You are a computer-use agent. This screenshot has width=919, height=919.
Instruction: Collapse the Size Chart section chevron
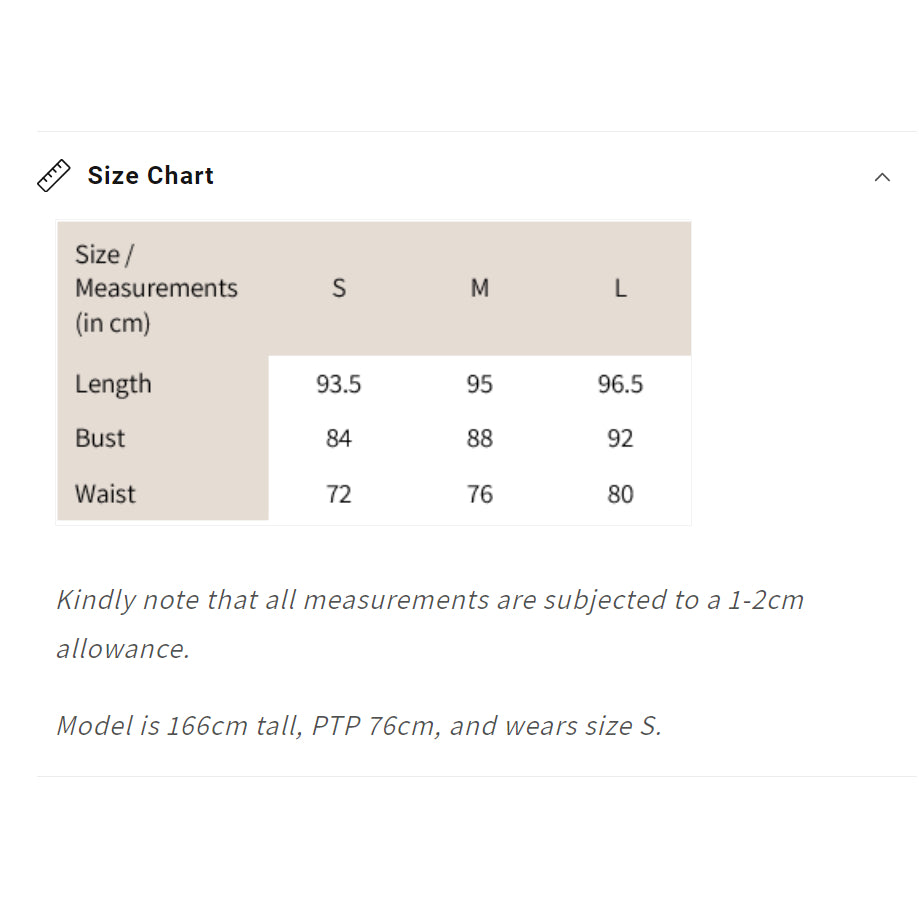tap(882, 177)
